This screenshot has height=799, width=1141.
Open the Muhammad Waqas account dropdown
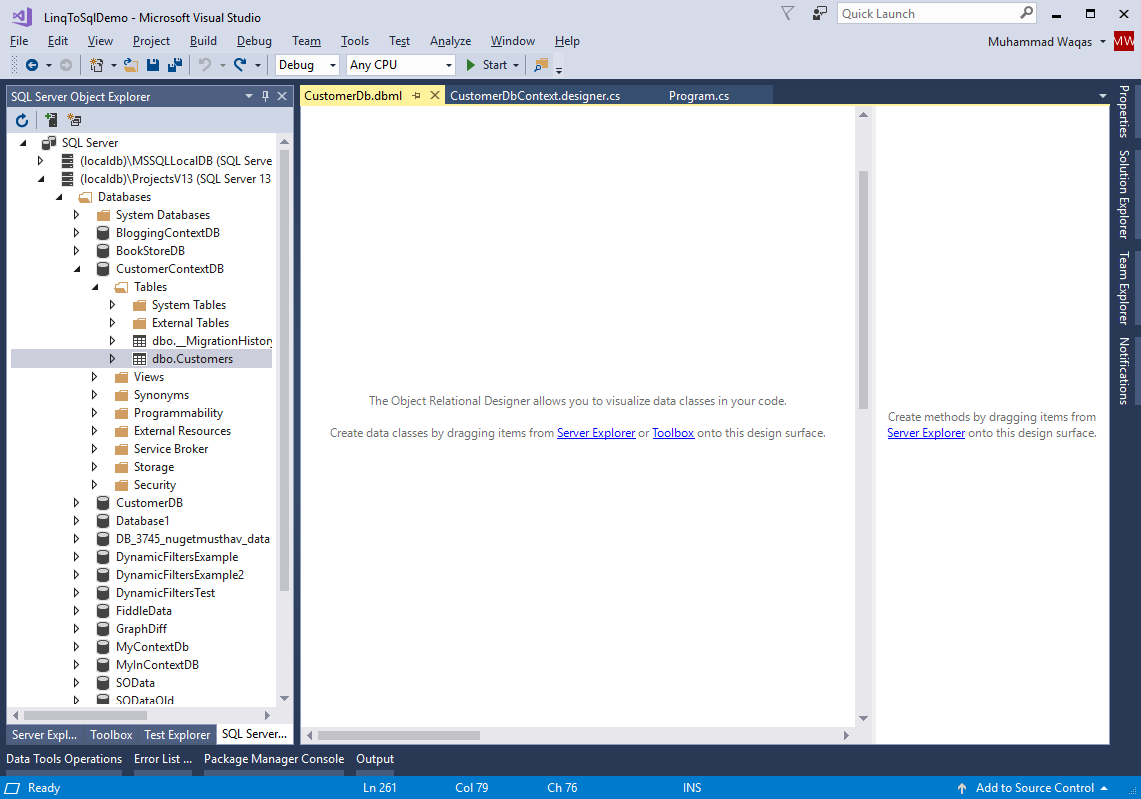tap(1102, 41)
